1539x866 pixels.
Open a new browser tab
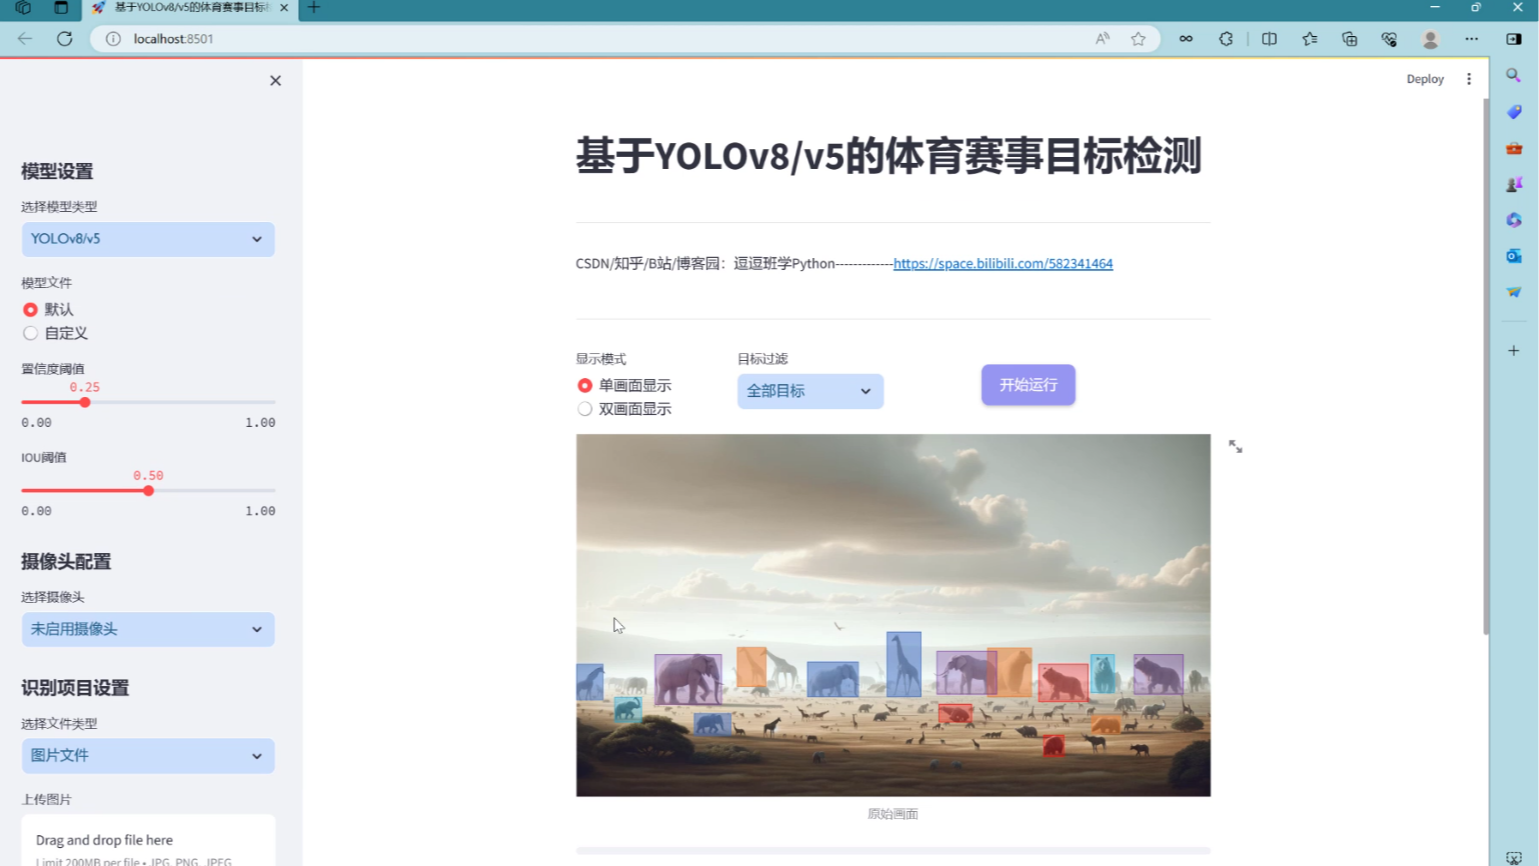point(314,8)
